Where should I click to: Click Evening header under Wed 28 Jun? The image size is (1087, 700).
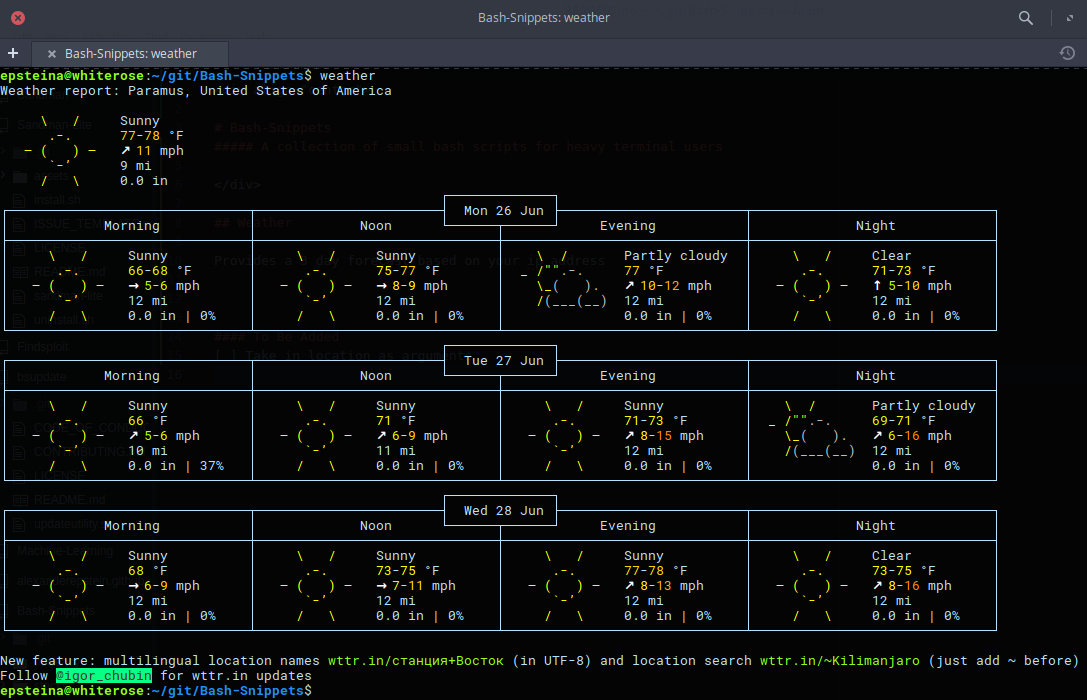pos(627,526)
